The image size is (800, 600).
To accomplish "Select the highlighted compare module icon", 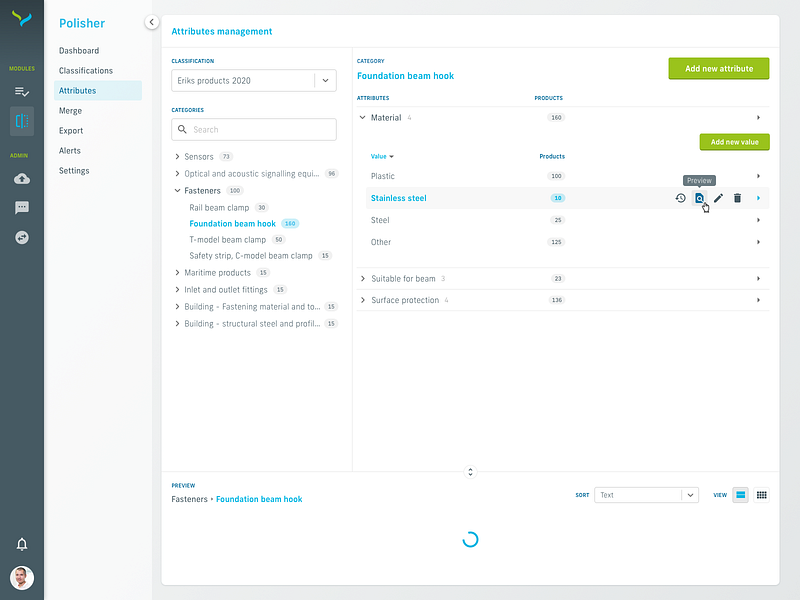I will (x=22, y=121).
